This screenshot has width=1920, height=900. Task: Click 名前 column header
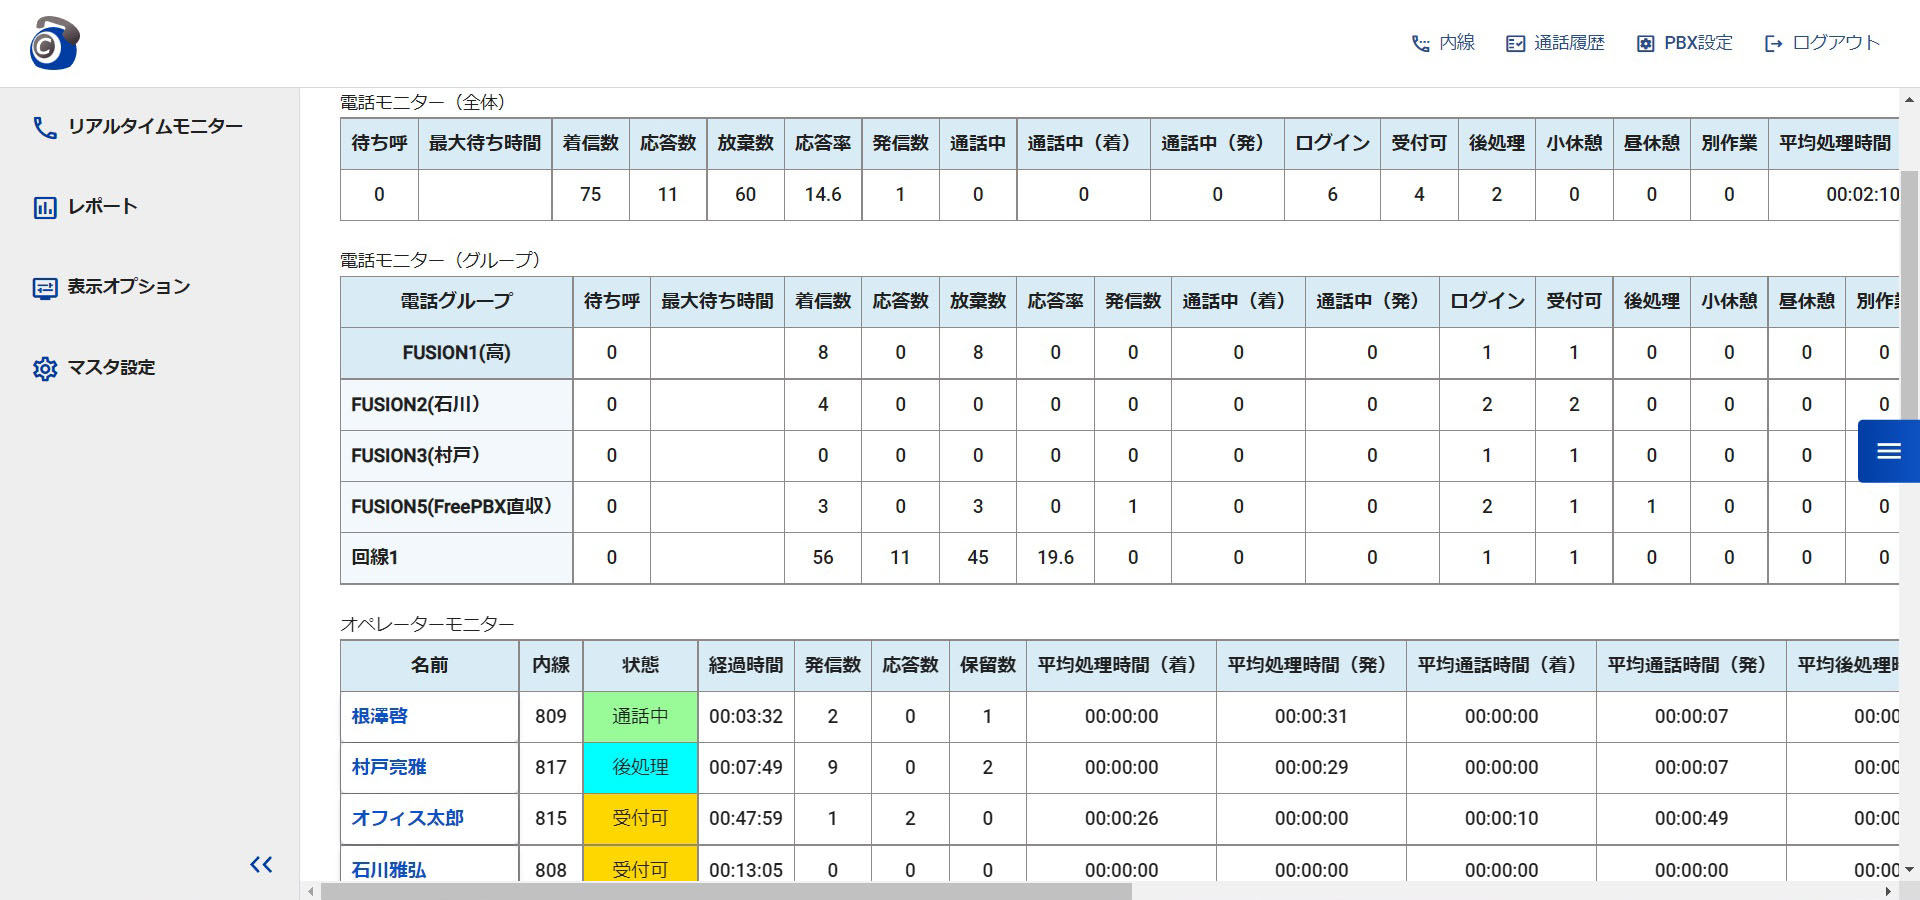click(x=429, y=665)
